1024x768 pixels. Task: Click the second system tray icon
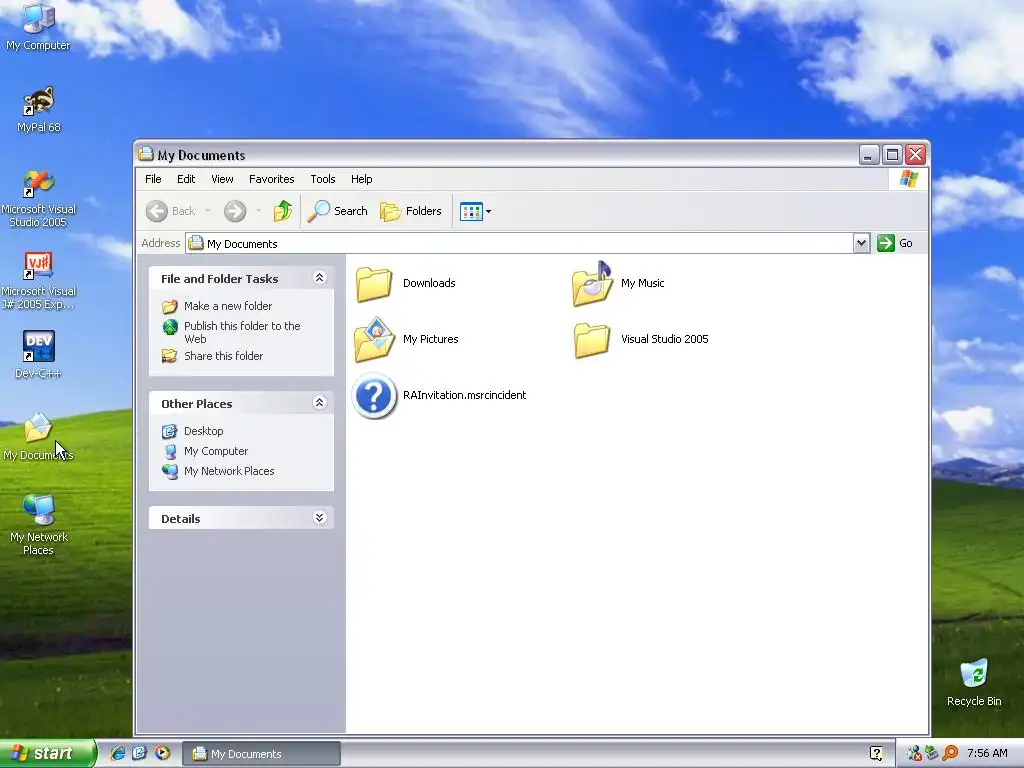click(931, 754)
